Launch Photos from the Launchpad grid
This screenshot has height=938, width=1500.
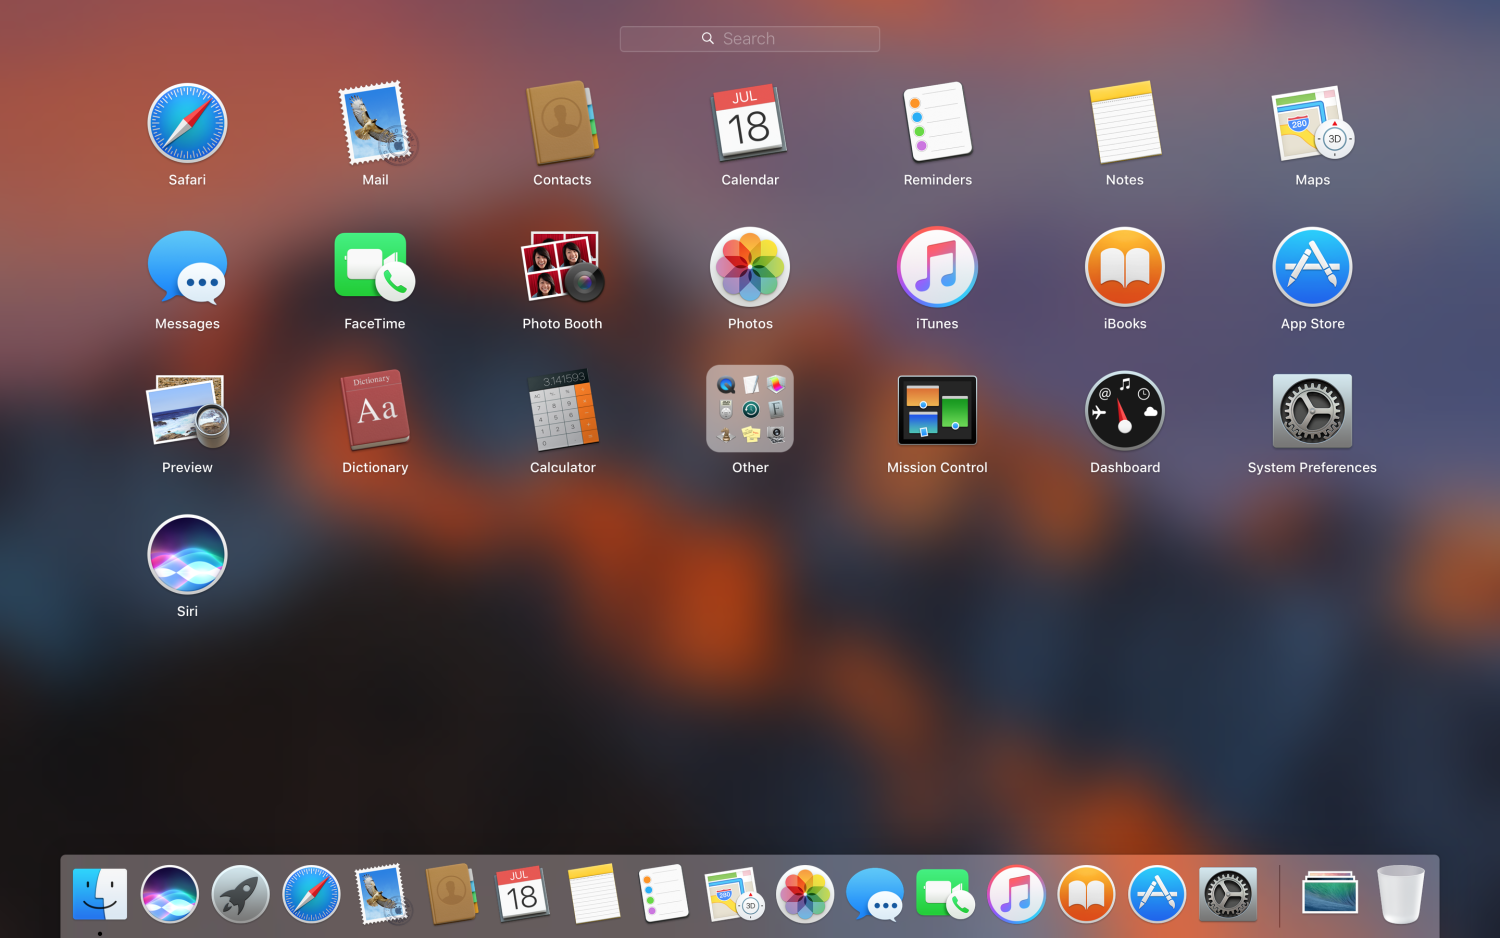coord(750,267)
